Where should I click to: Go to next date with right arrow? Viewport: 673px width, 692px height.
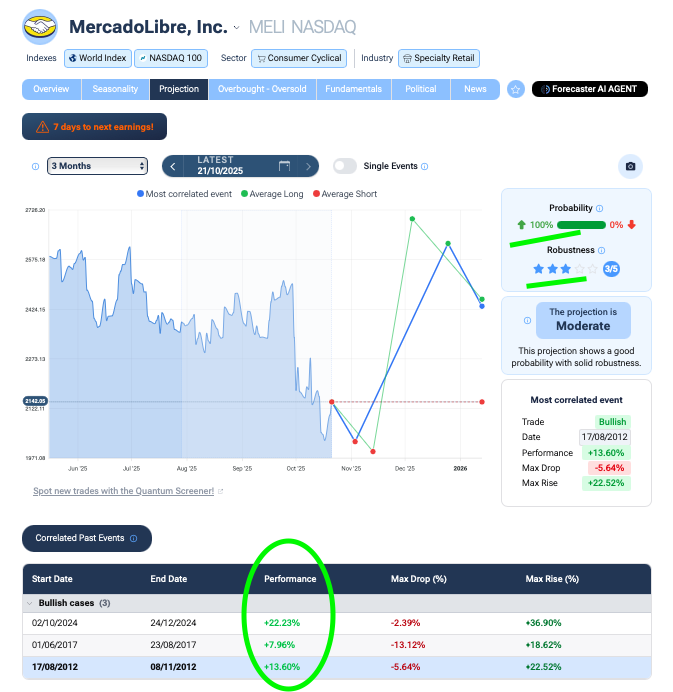(x=309, y=166)
